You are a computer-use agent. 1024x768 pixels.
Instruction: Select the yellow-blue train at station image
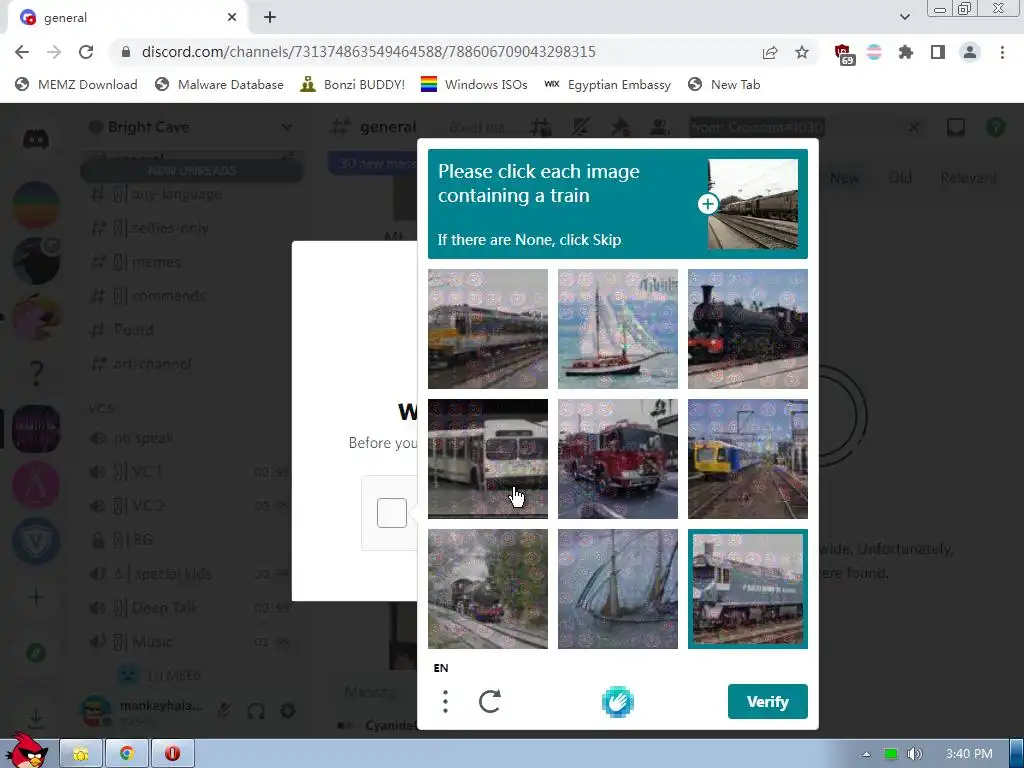(748, 458)
